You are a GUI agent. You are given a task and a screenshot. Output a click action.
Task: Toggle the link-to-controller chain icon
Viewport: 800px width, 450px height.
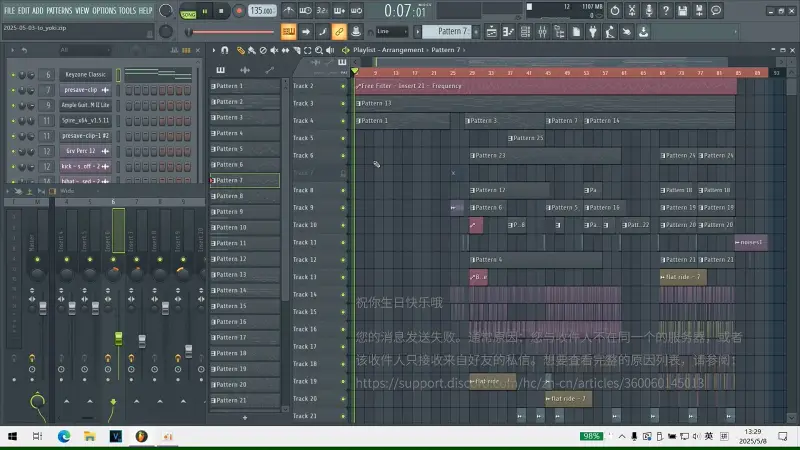point(339,32)
